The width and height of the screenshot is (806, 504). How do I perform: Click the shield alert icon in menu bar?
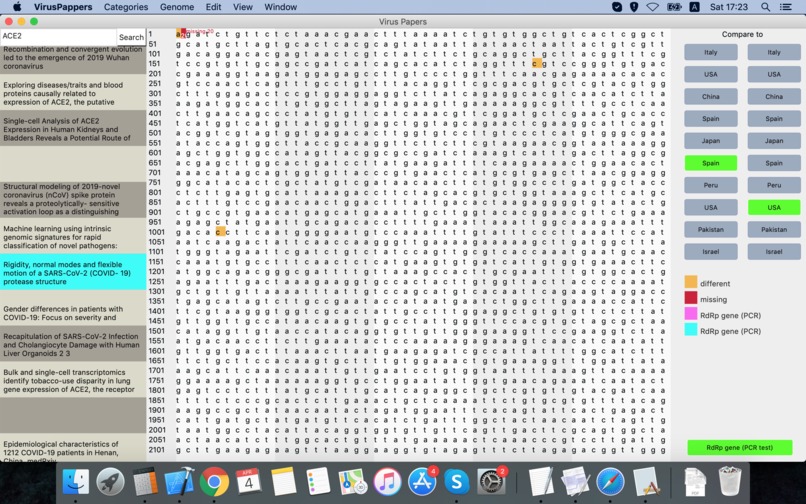click(x=634, y=7)
